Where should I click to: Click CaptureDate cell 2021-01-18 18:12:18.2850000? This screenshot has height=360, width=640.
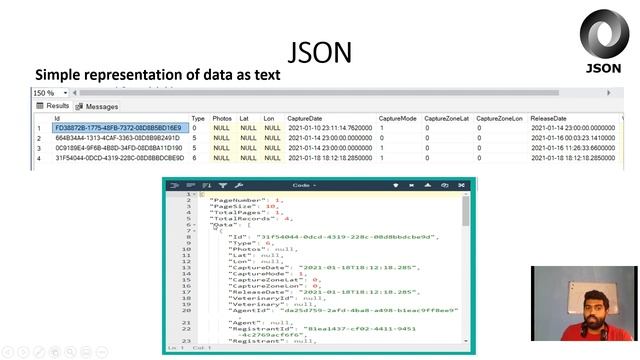tap(330, 158)
